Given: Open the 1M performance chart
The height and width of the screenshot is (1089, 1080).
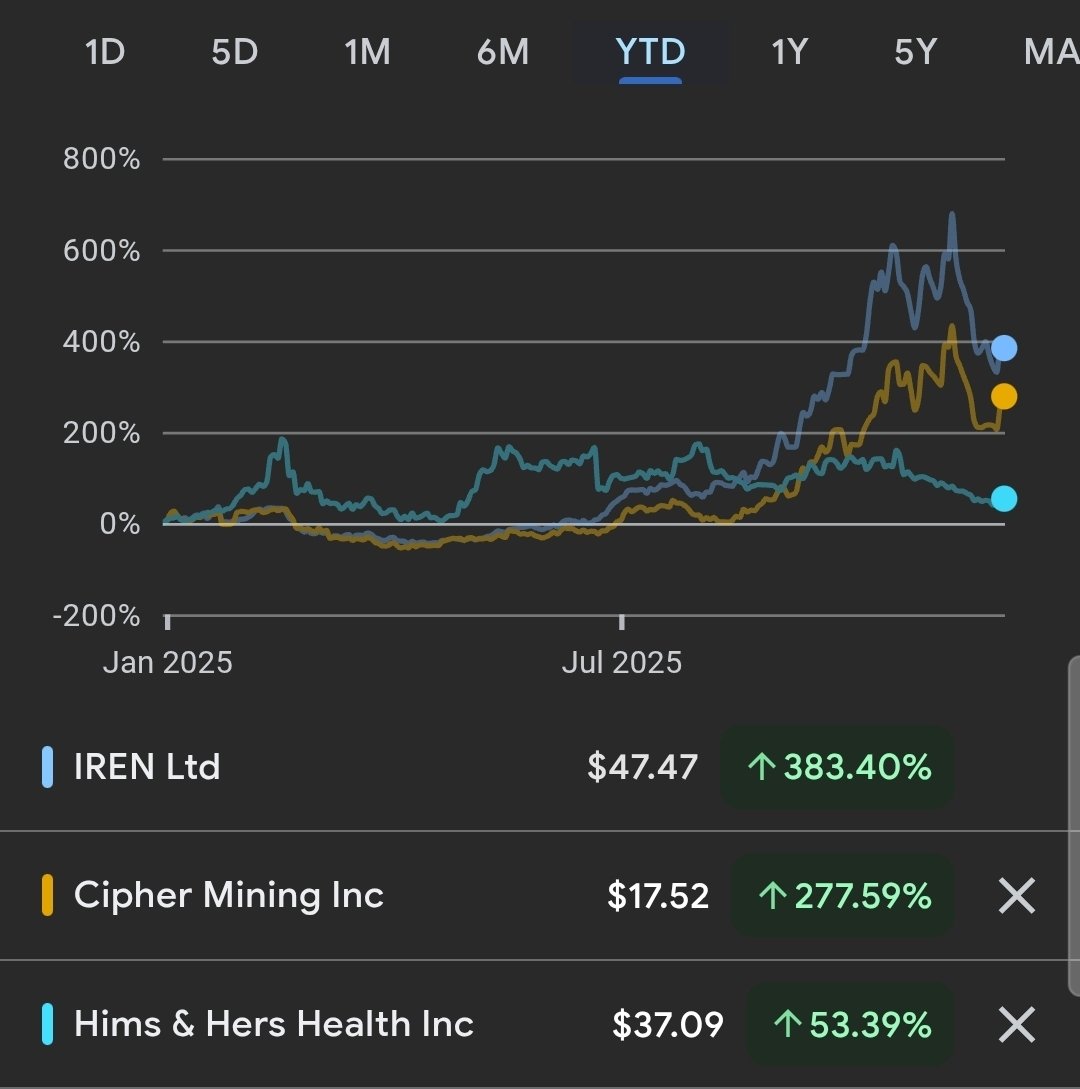Looking at the screenshot, I should (368, 53).
